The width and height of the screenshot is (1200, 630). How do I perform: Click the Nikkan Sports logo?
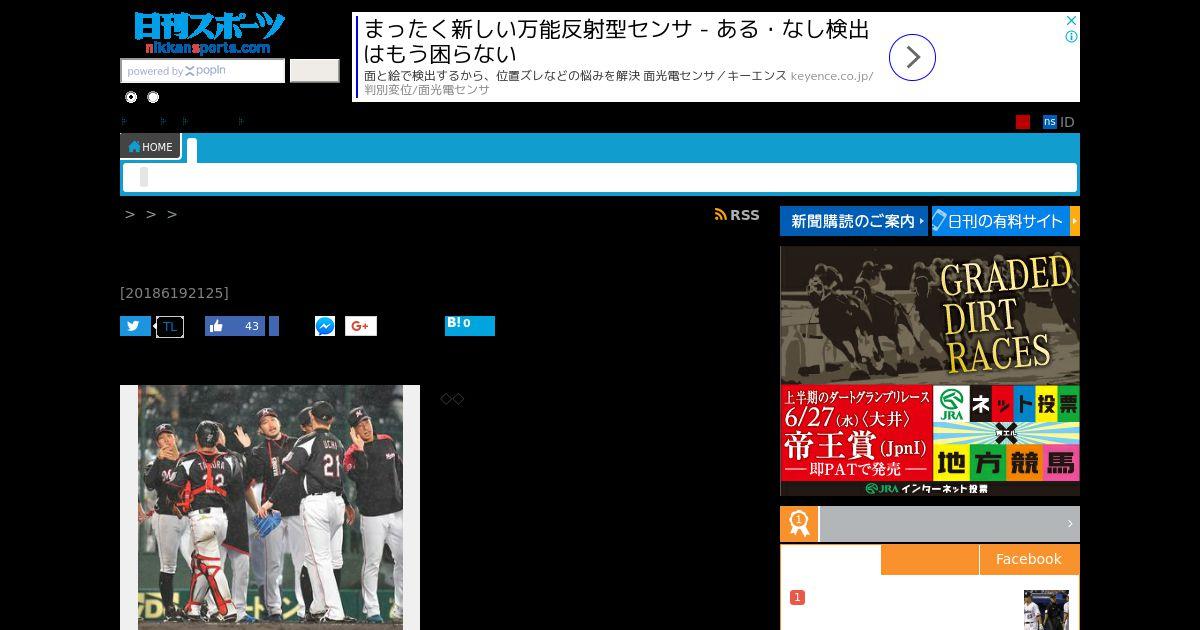[x=209, y=33]
